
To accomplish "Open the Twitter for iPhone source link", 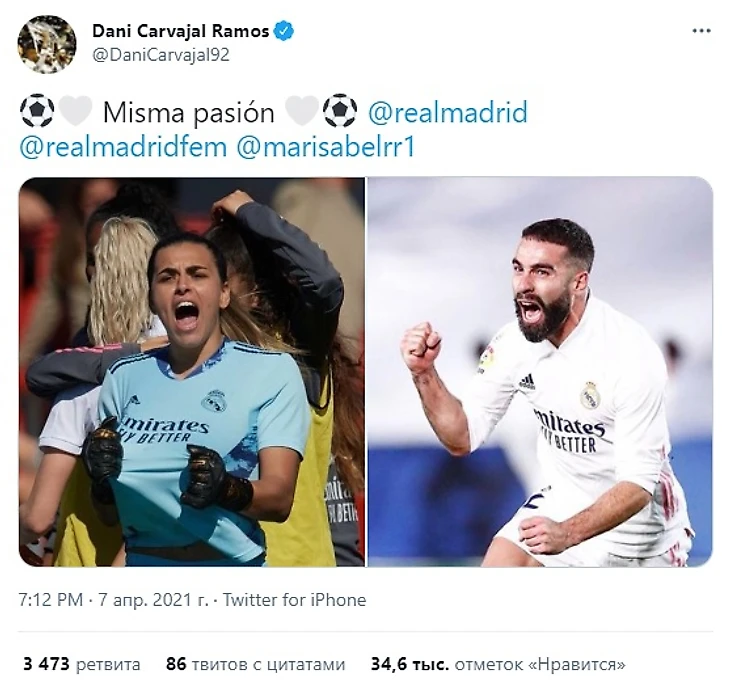I will click(295, 600).
